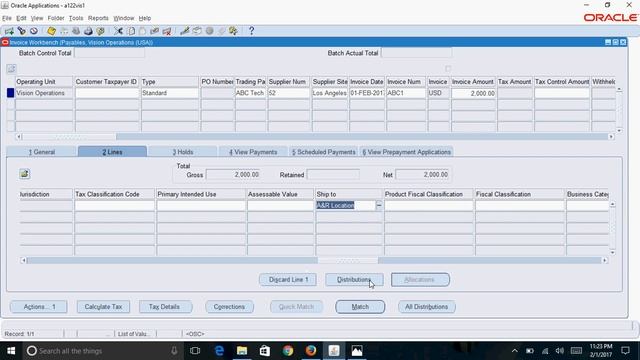This screenshot has width=640, height=360.
Task: Open File Explorer from the taskbar
Action: coord(242,351)
